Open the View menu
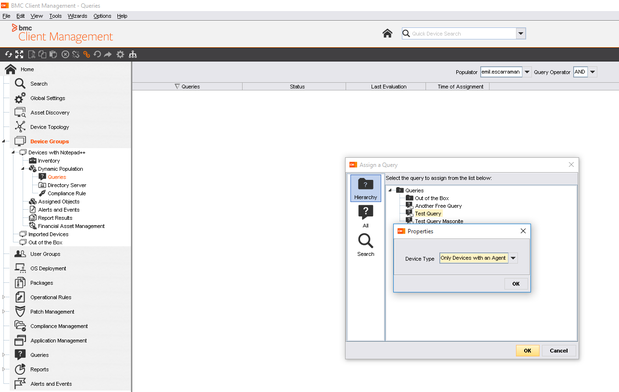 coord(36,16)
